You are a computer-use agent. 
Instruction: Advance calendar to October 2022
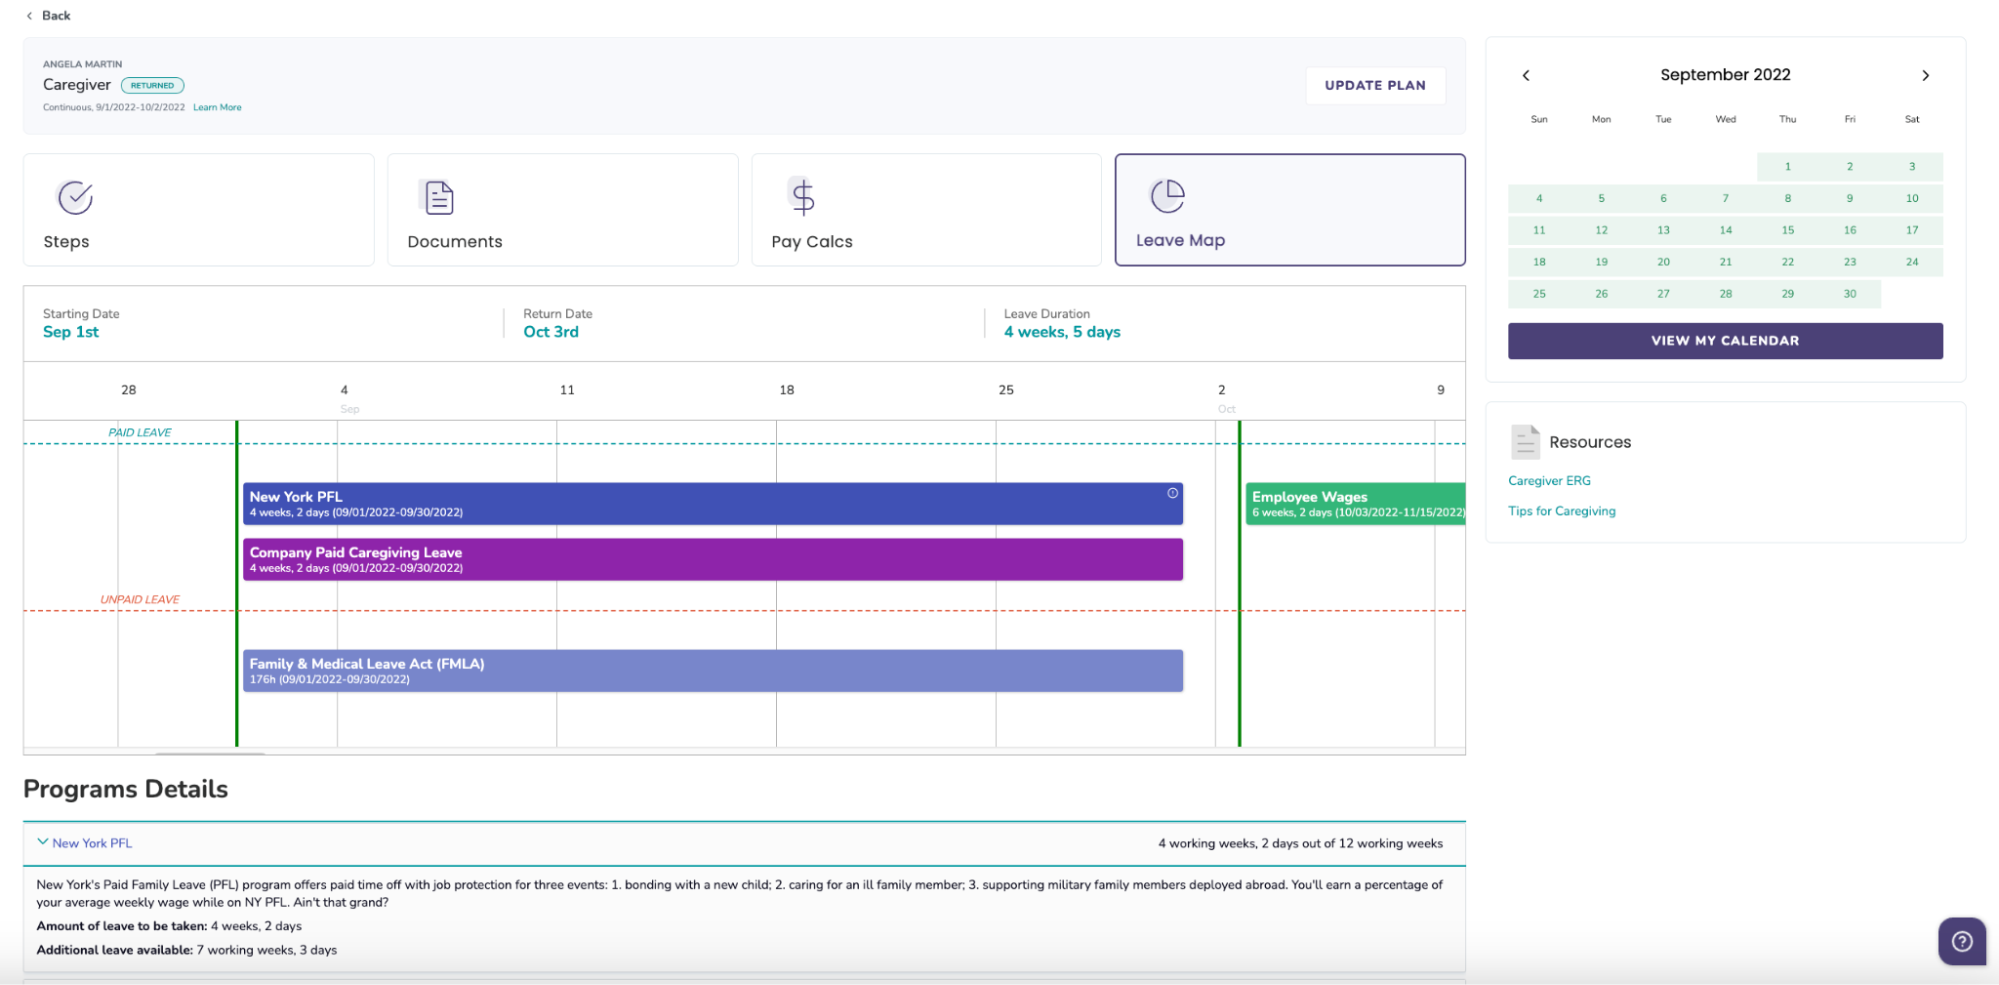[1926, 74]
